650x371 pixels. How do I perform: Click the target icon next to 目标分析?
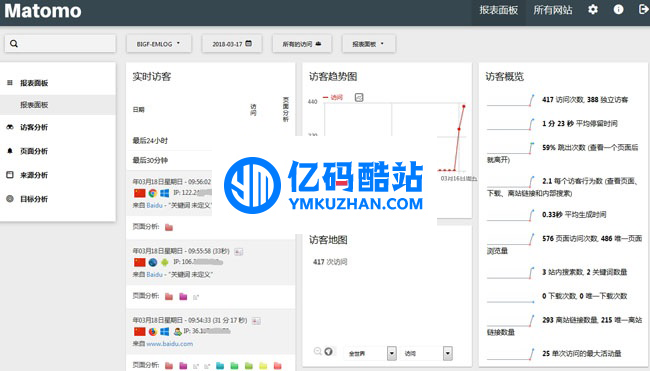[x=10, y=199]
